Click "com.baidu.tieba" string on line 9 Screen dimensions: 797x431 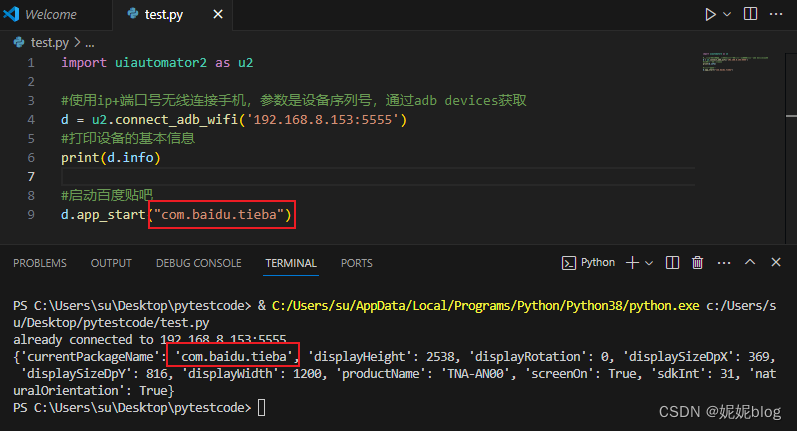(219, 214)
